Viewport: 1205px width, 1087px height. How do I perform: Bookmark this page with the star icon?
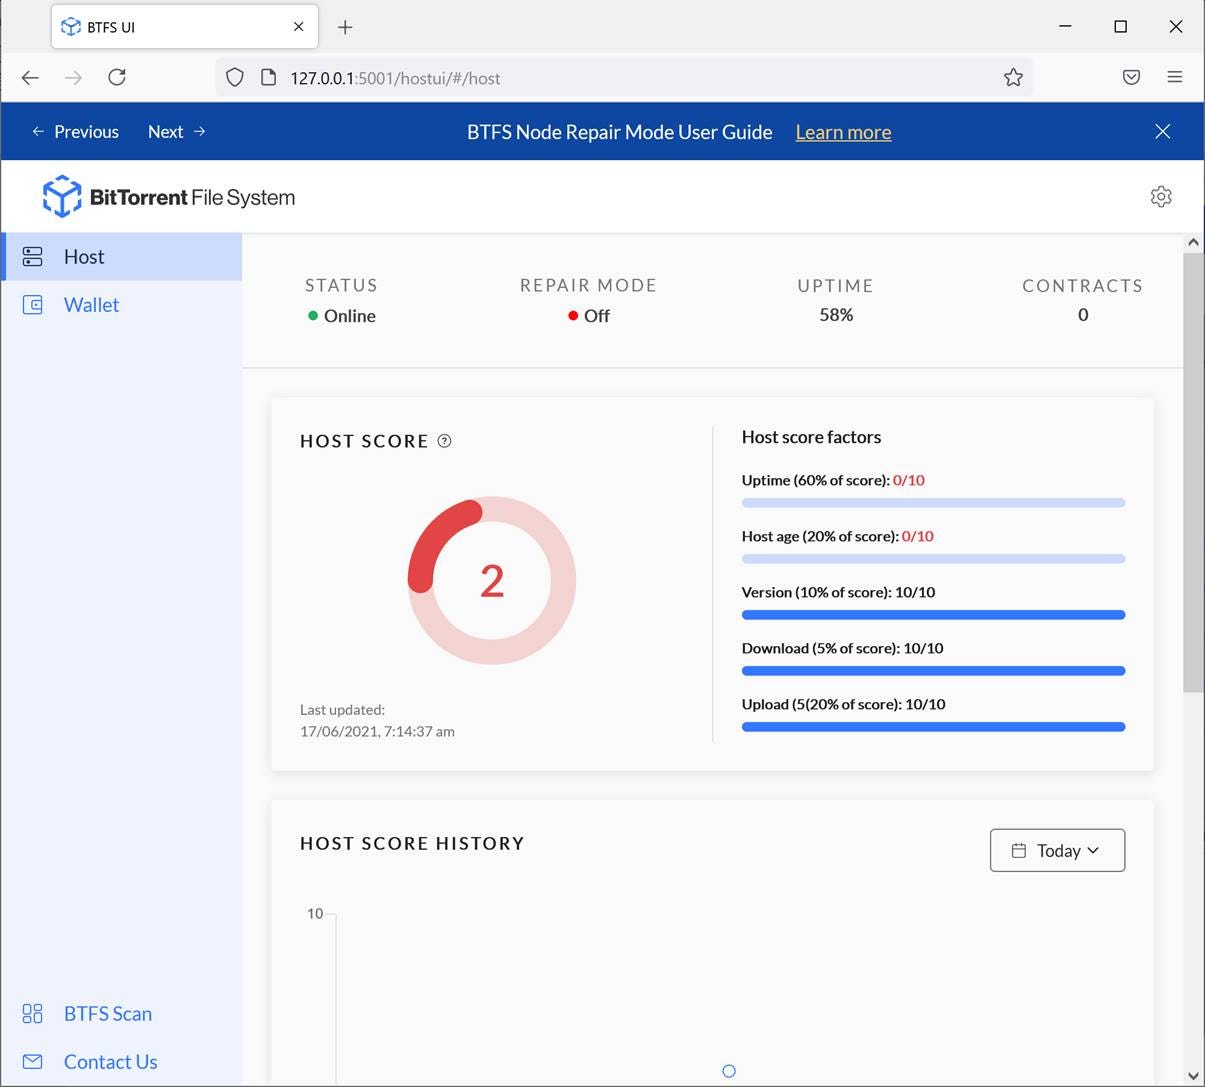point(1013,78)
